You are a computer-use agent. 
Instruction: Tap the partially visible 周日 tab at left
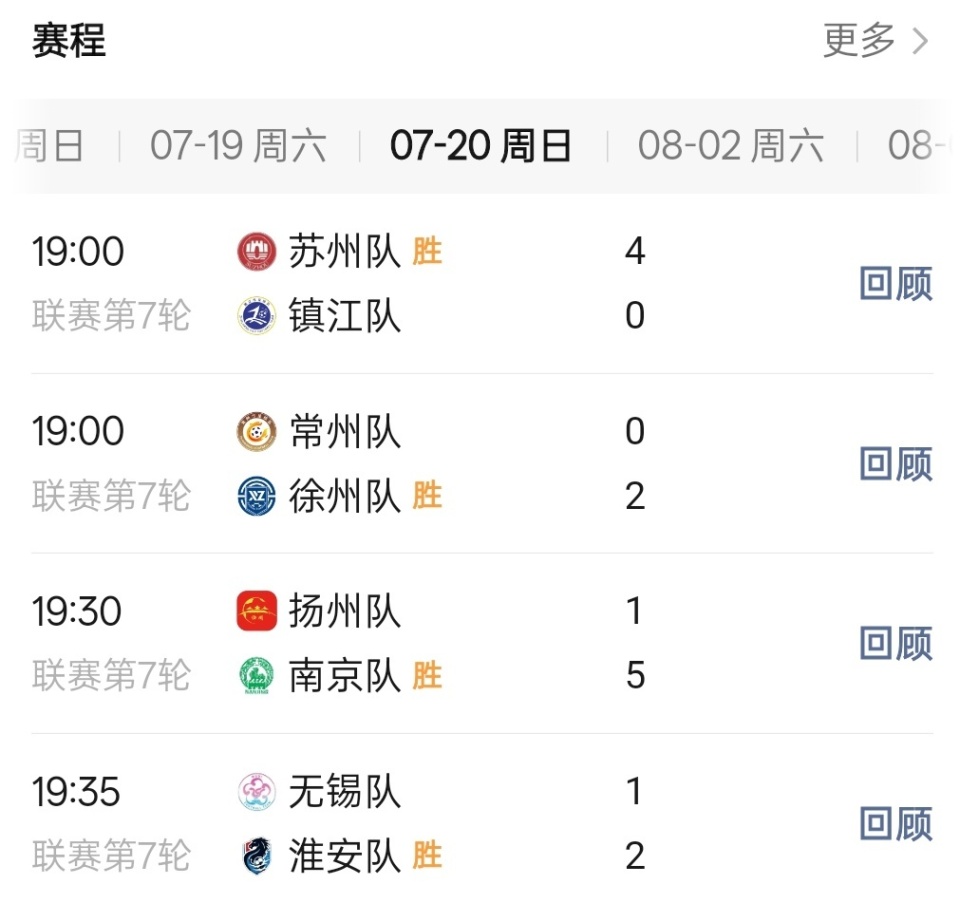pos(50,146)
